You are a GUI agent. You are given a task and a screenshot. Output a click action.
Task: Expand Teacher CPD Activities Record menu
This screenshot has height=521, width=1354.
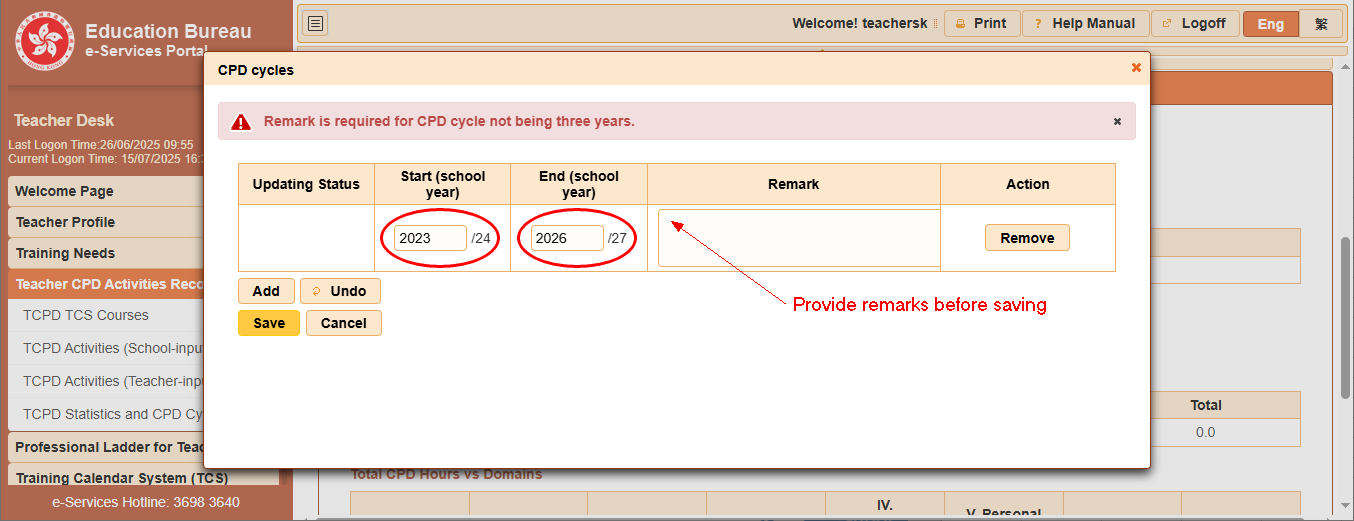pyautogui.click(x=106, y=284)
